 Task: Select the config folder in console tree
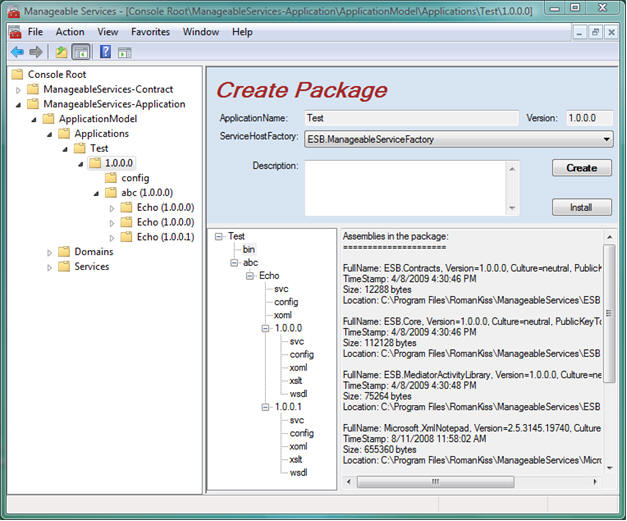135,178
